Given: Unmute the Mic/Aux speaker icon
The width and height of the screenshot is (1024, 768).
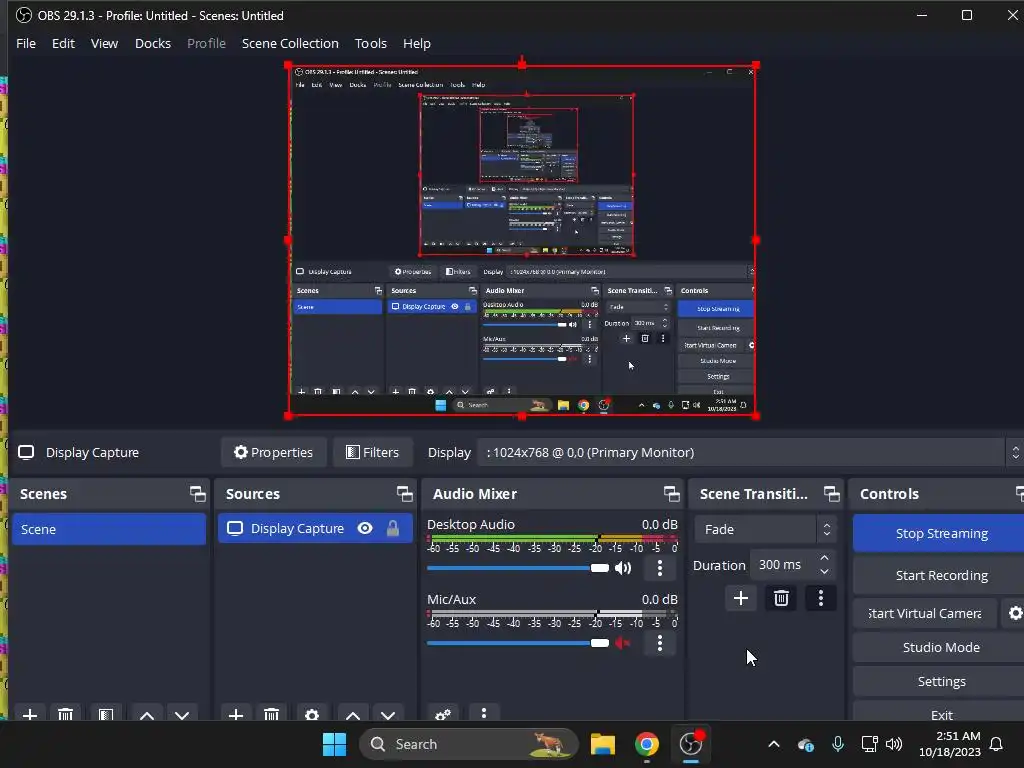Looking at the screenshot, I should [x=623, y=643].
